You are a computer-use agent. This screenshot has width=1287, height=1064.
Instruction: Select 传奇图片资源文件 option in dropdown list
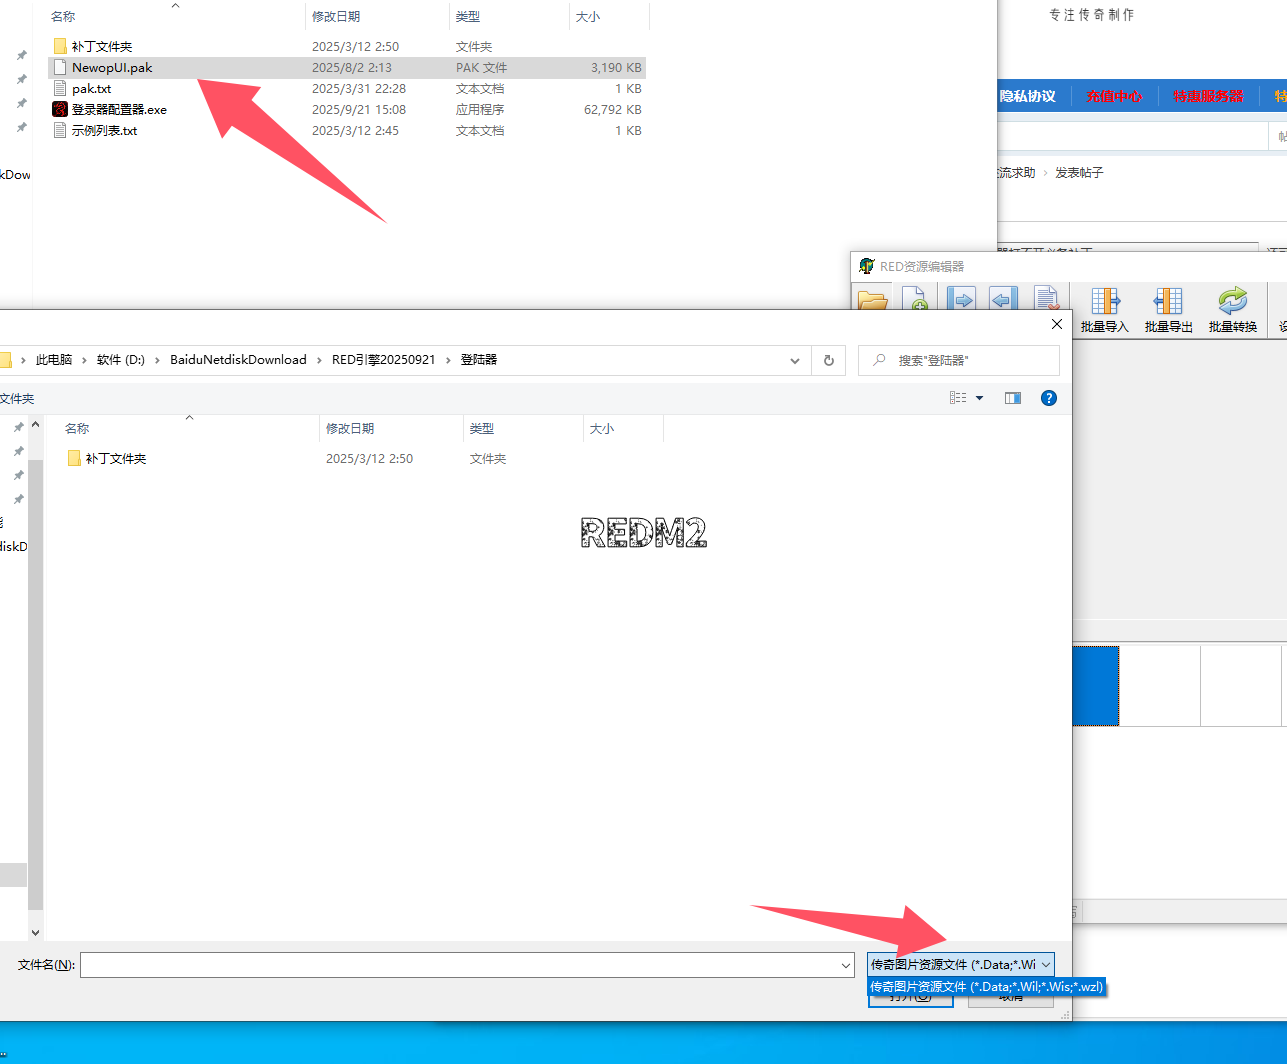[985, 987]
